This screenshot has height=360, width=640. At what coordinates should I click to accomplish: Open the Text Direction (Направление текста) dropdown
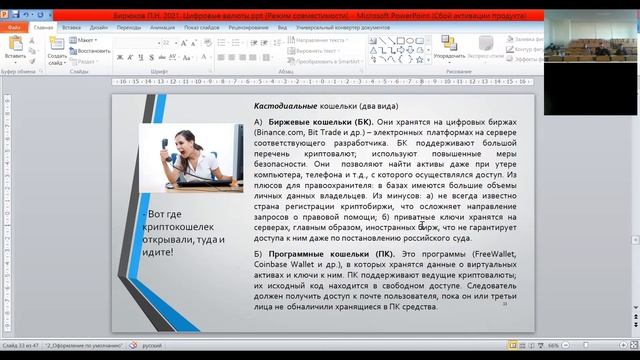(318, 40)
